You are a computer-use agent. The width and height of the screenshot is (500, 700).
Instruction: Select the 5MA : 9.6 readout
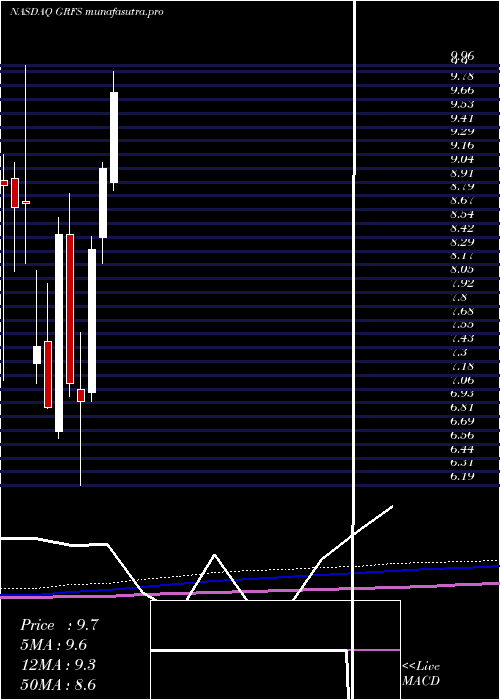tap(54, 645)
